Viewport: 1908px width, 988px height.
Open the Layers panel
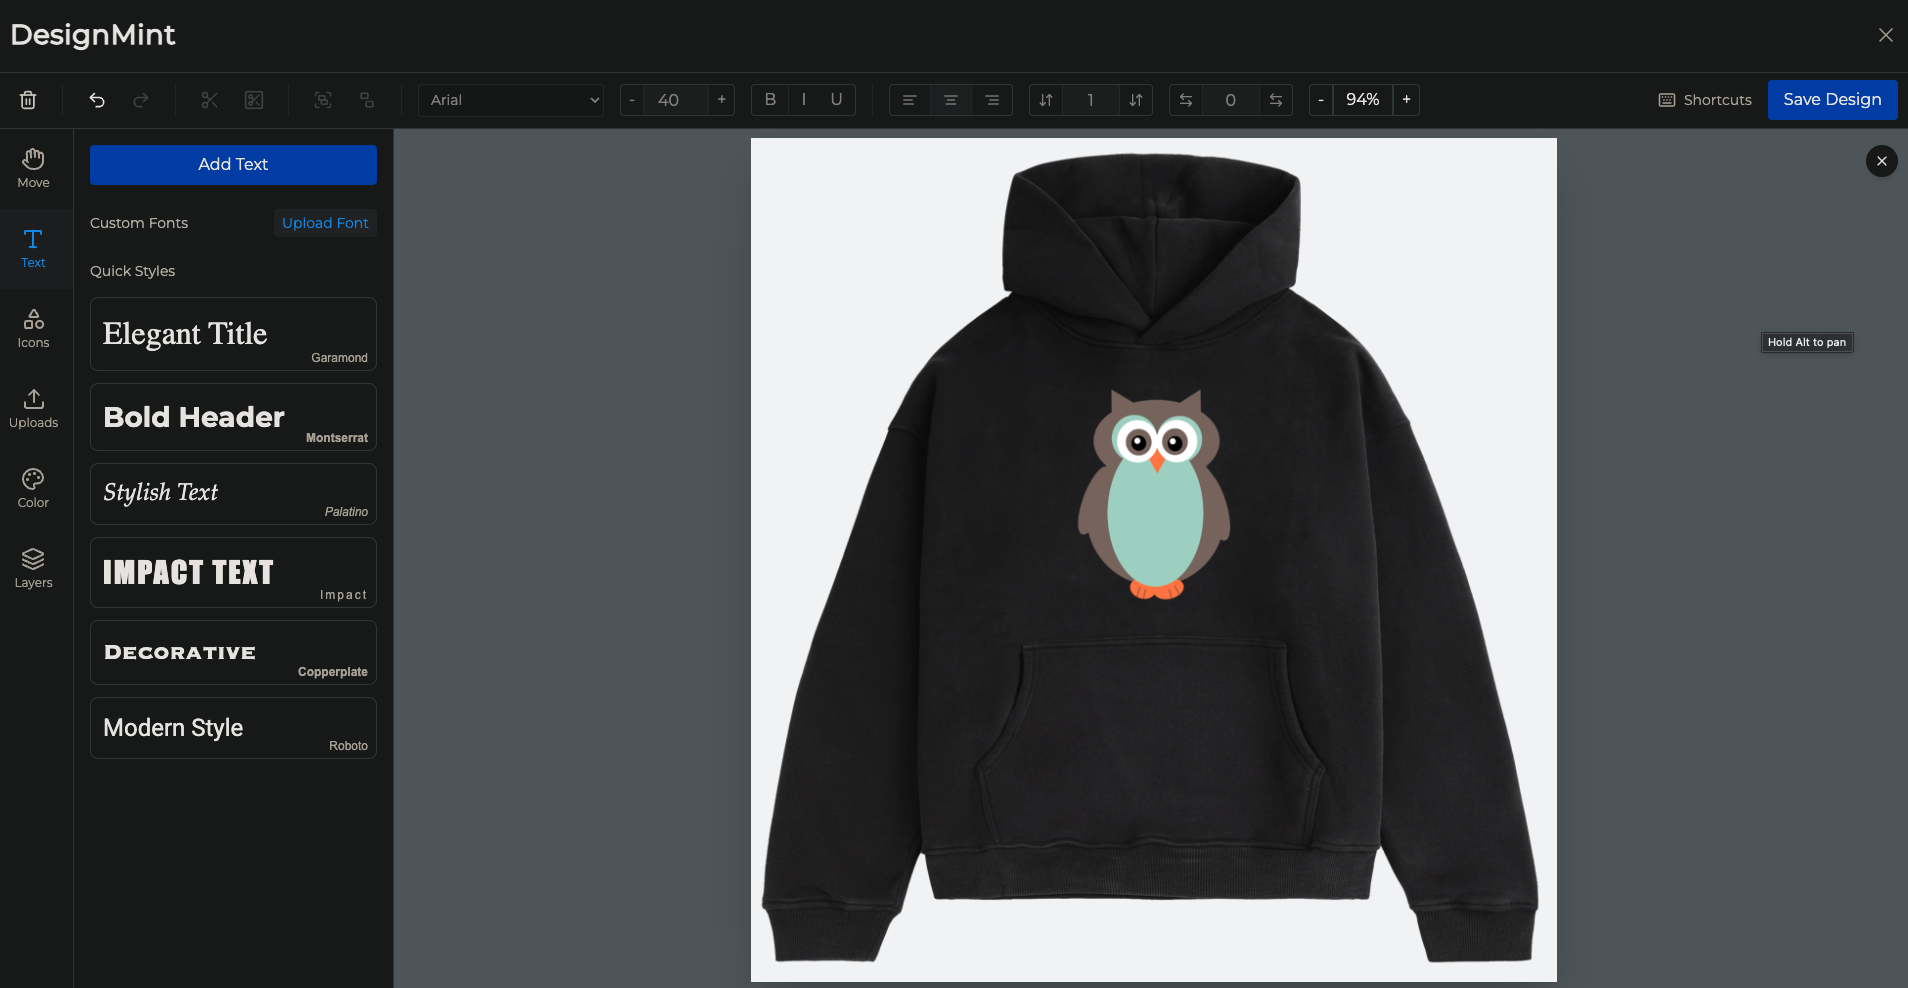33,568
